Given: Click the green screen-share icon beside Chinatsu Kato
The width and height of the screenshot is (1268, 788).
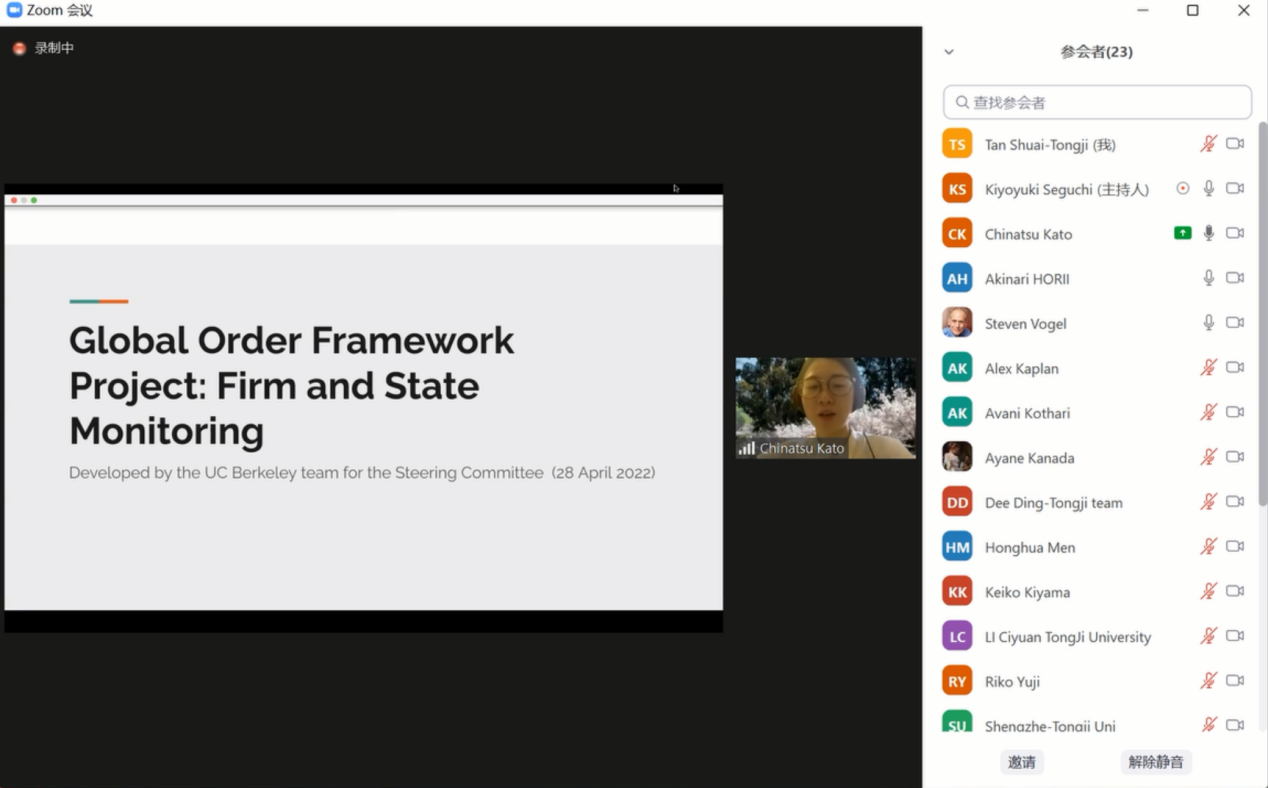Looking at the screenshot, I should pos(1183,233).
